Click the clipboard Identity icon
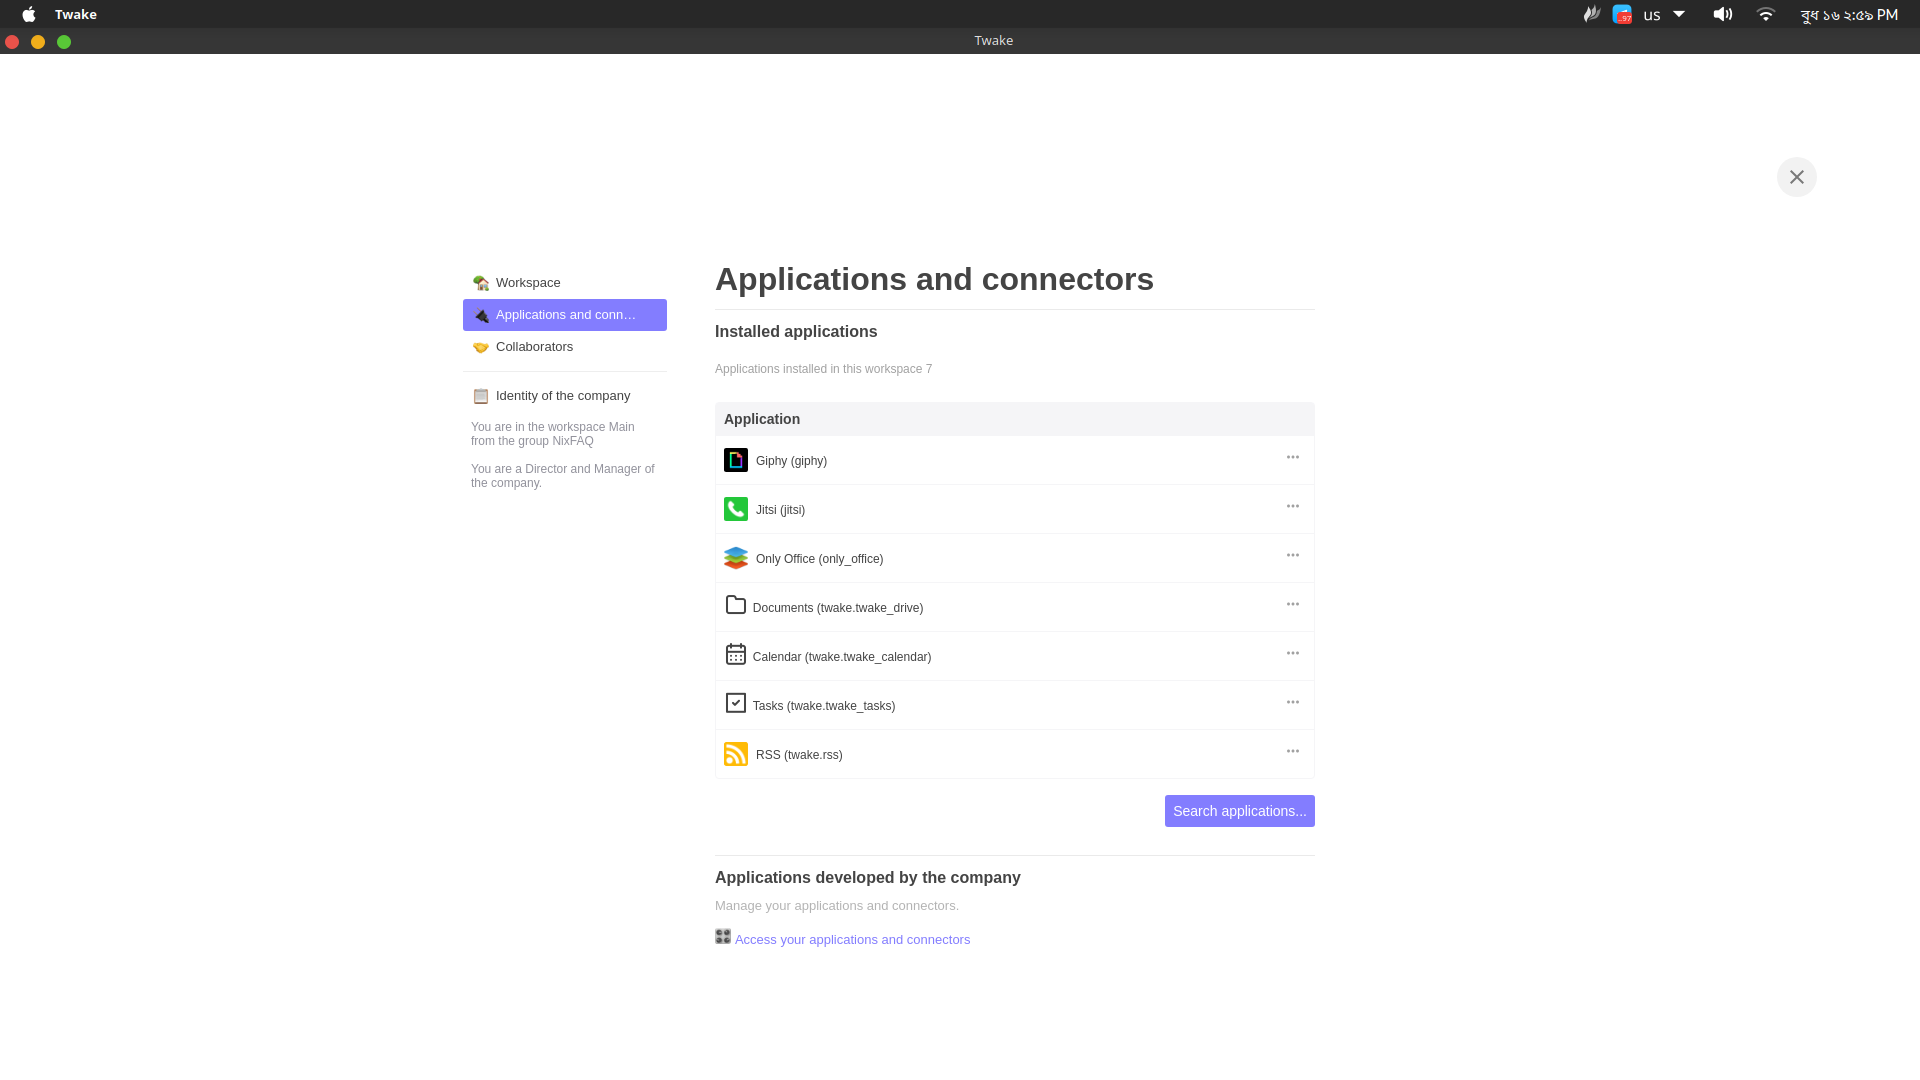The width and height of the screenshot is (1920, 1080). [x=481, y=396]
